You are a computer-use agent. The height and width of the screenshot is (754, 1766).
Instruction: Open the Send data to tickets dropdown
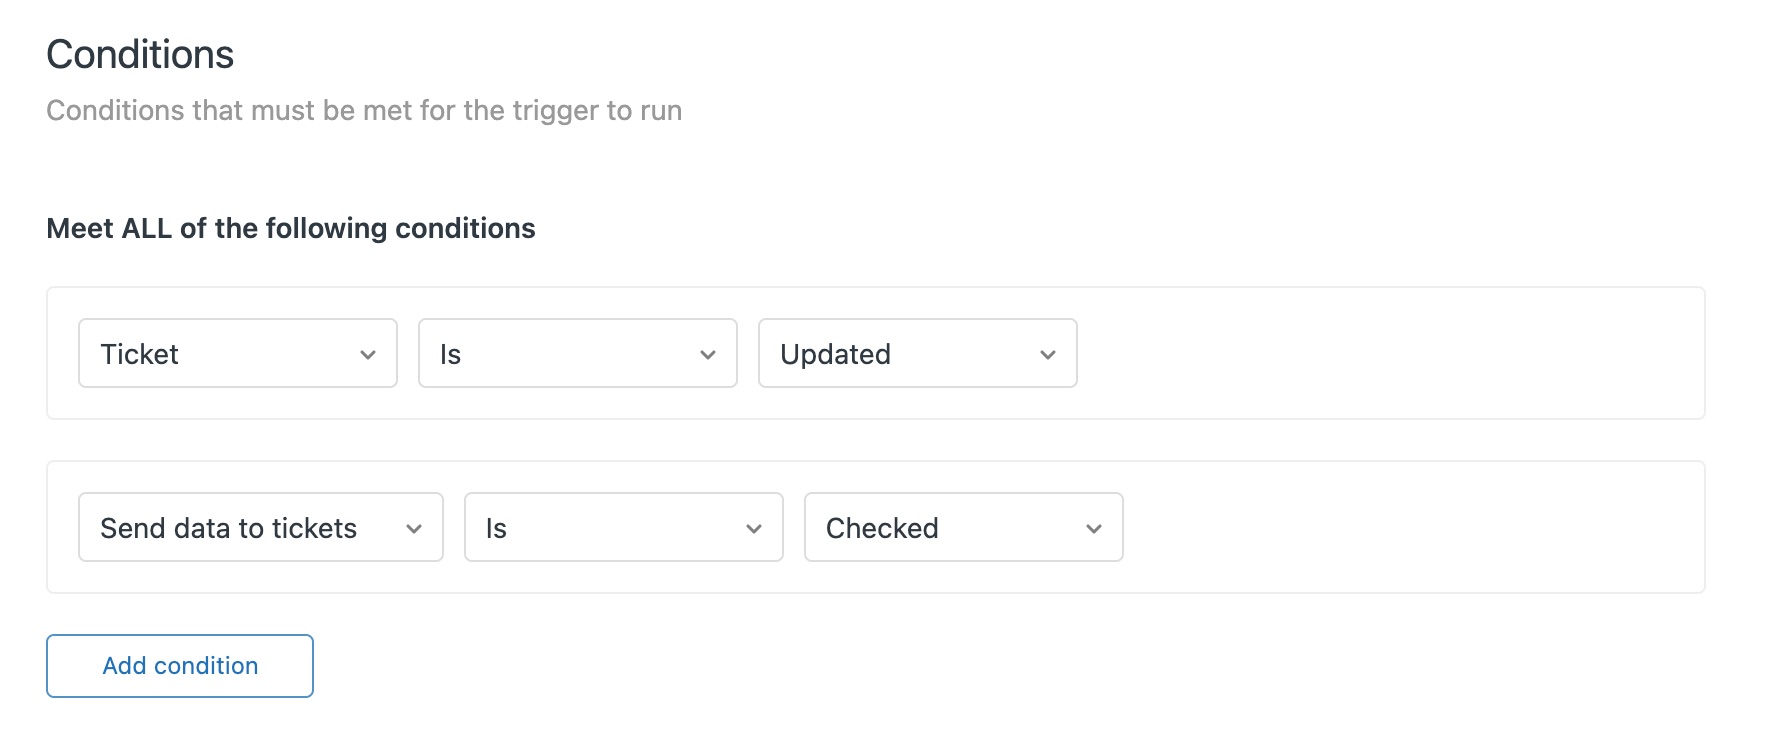pyautogui.click(x=261, y=527)
